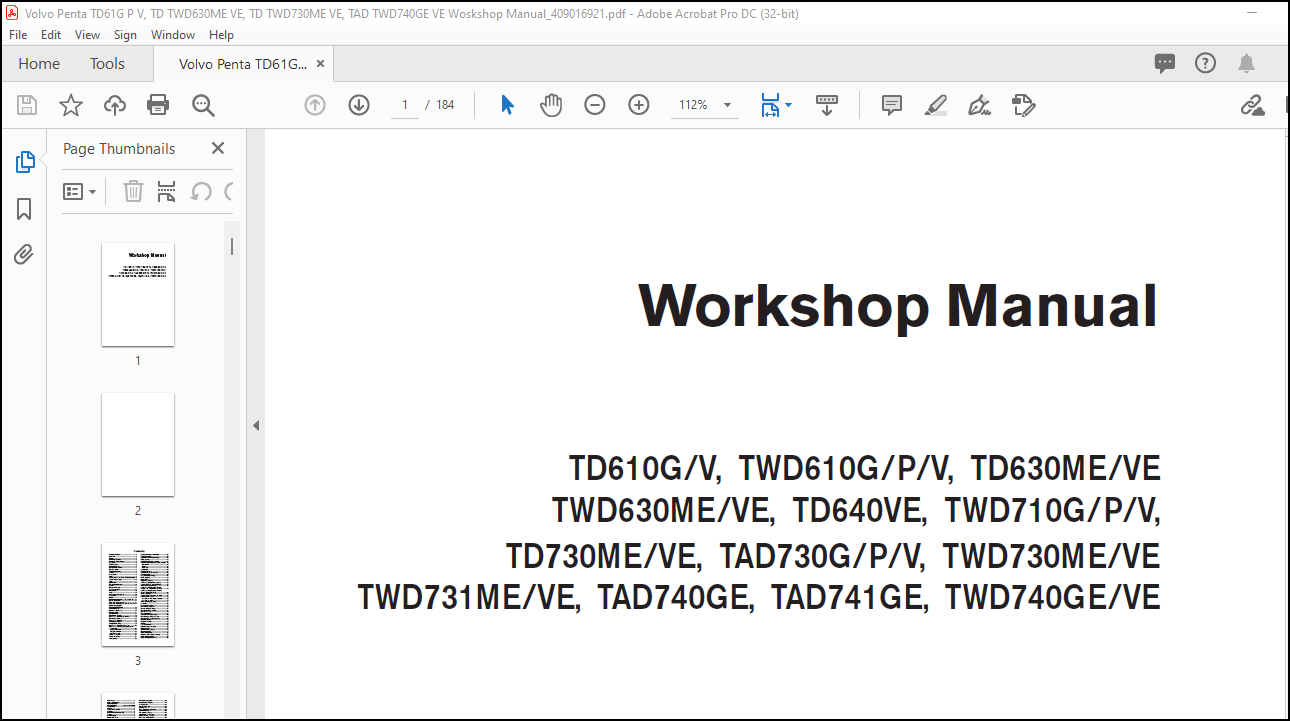The width and height of the screenshot is (1290, 721).
Task: Close the Page Thumbnails panel
Action: [x=218, y=148]
